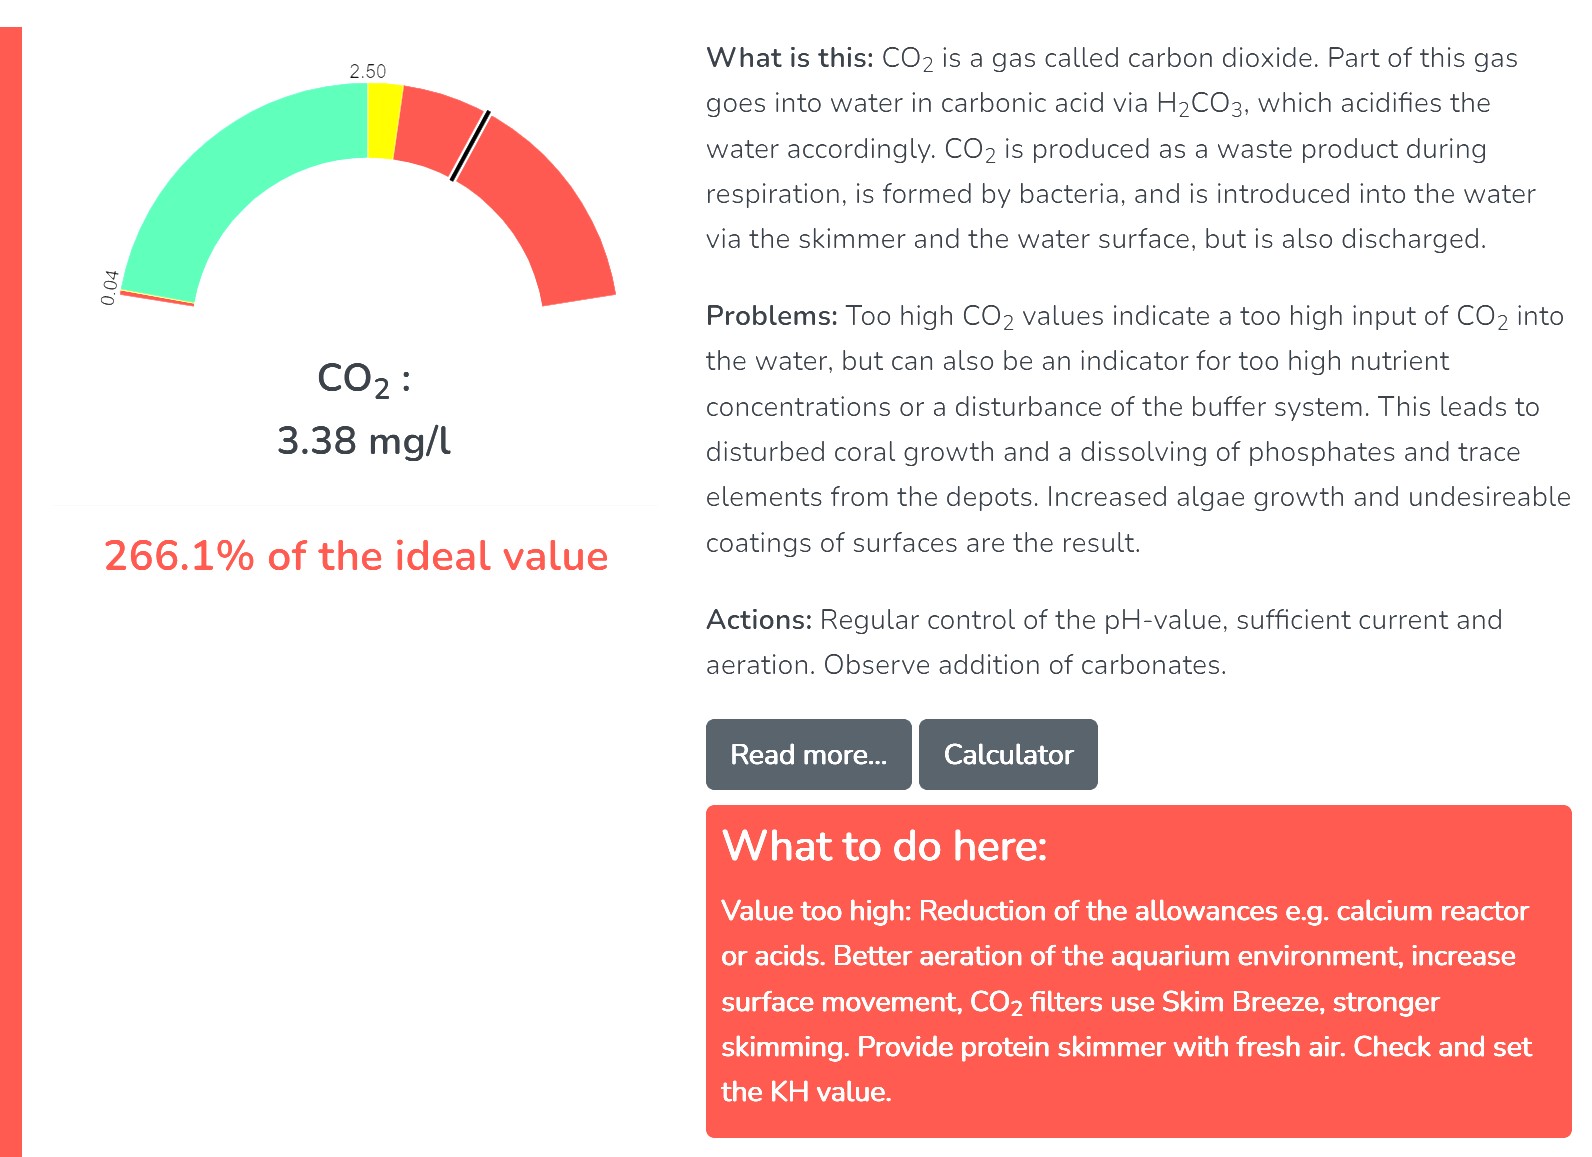Click the yellow gauge segment
1592x1157 pixels.
click(384, 121)
